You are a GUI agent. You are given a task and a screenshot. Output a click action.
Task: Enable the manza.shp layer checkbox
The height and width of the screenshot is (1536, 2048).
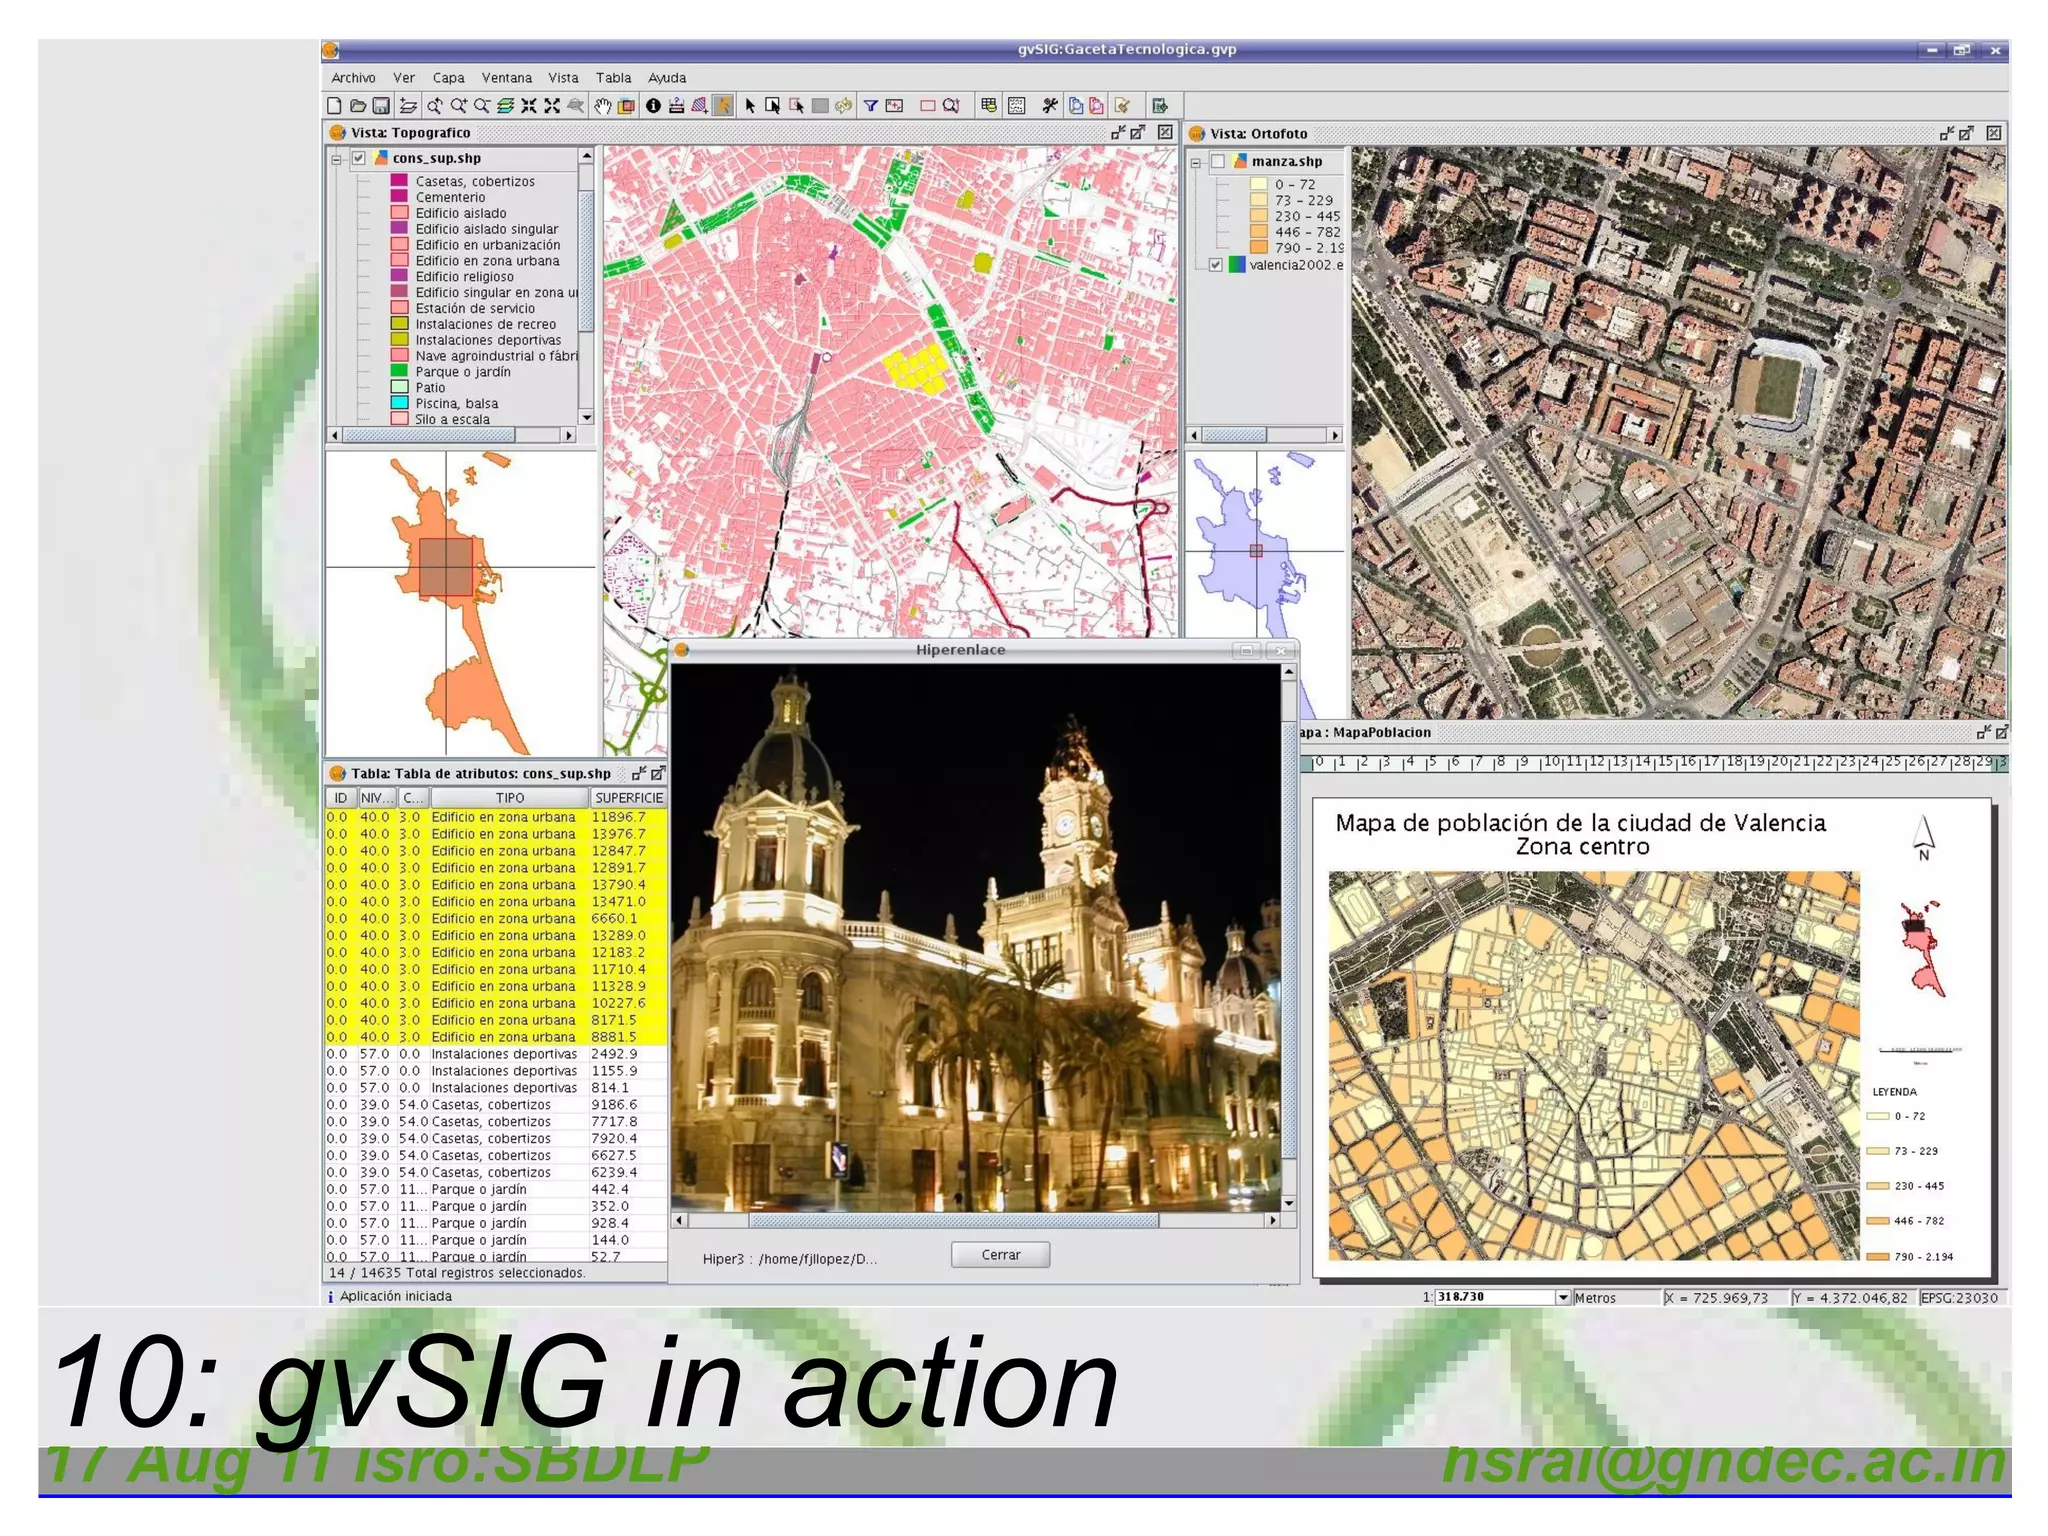[x=1218, y=161]
